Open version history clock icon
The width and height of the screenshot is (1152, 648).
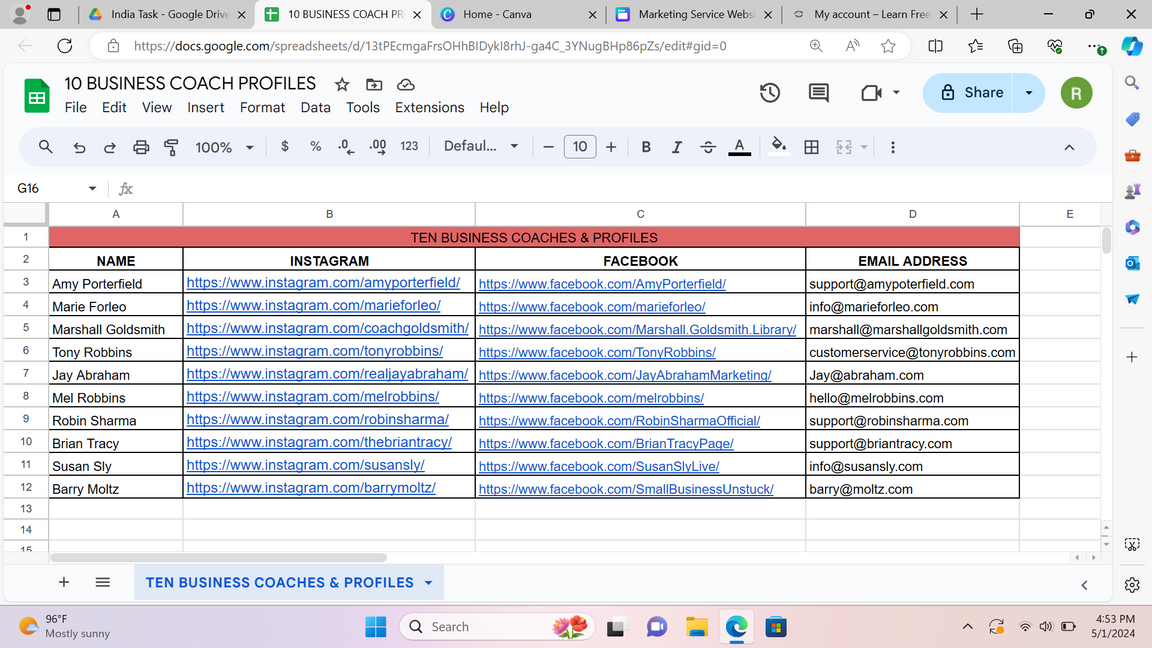(x=770, y=93)
